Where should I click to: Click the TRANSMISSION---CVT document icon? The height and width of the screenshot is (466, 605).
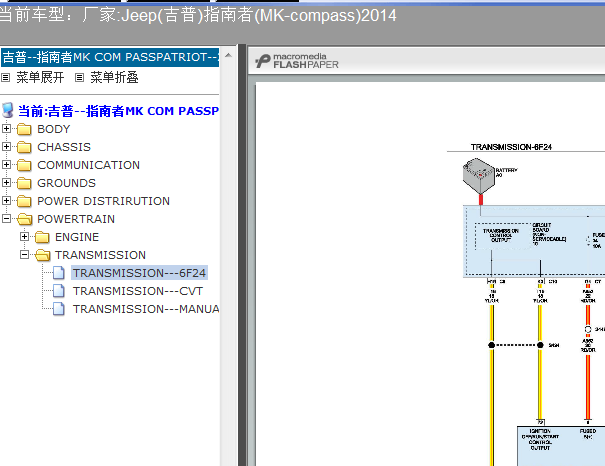[59, 291]
